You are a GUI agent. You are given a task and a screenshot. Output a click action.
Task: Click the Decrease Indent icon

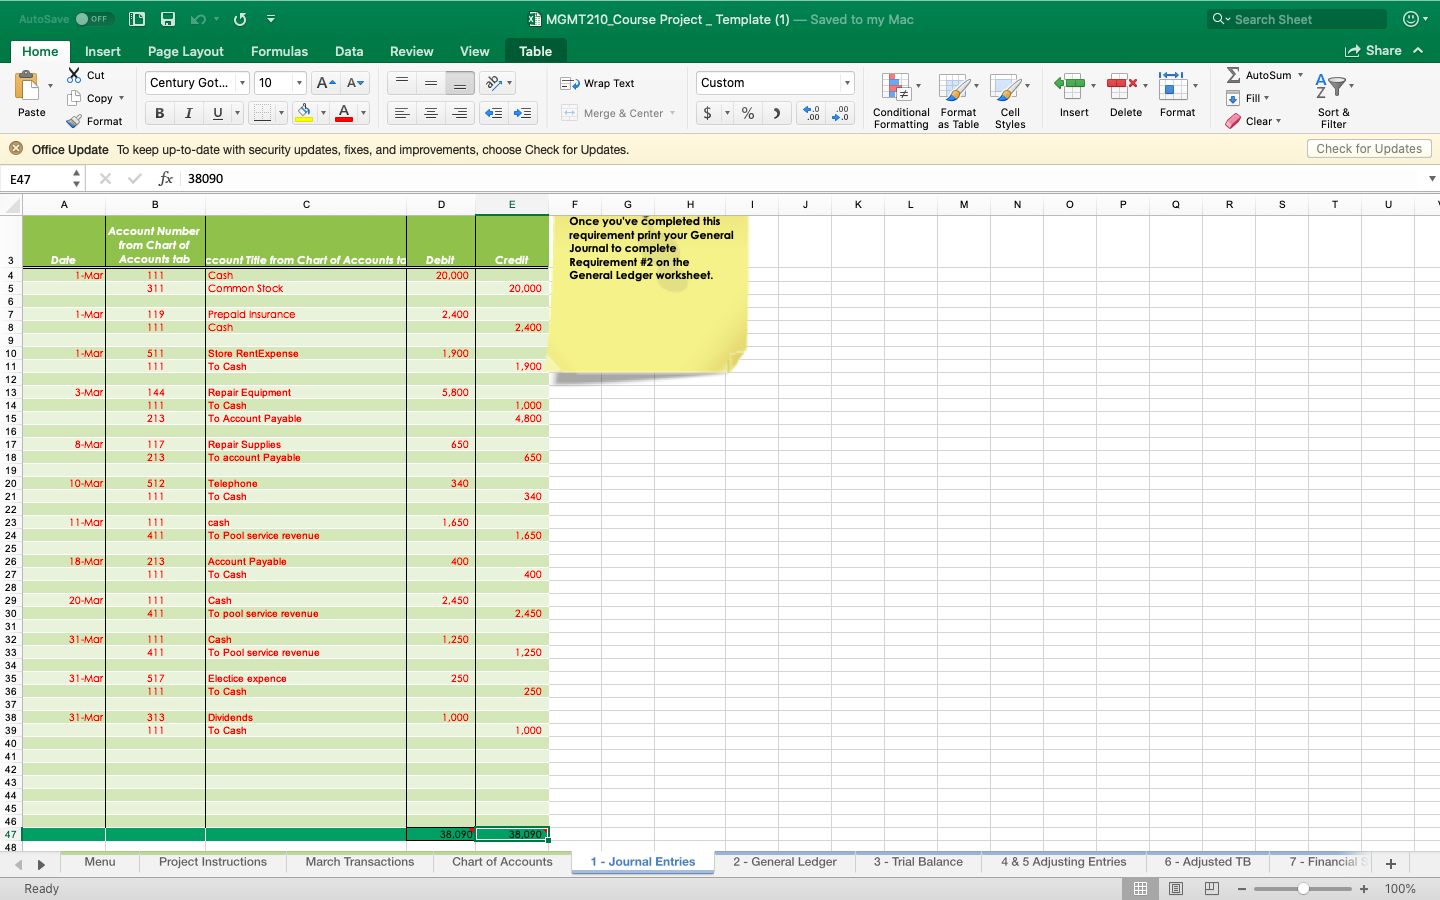point(494,113)
